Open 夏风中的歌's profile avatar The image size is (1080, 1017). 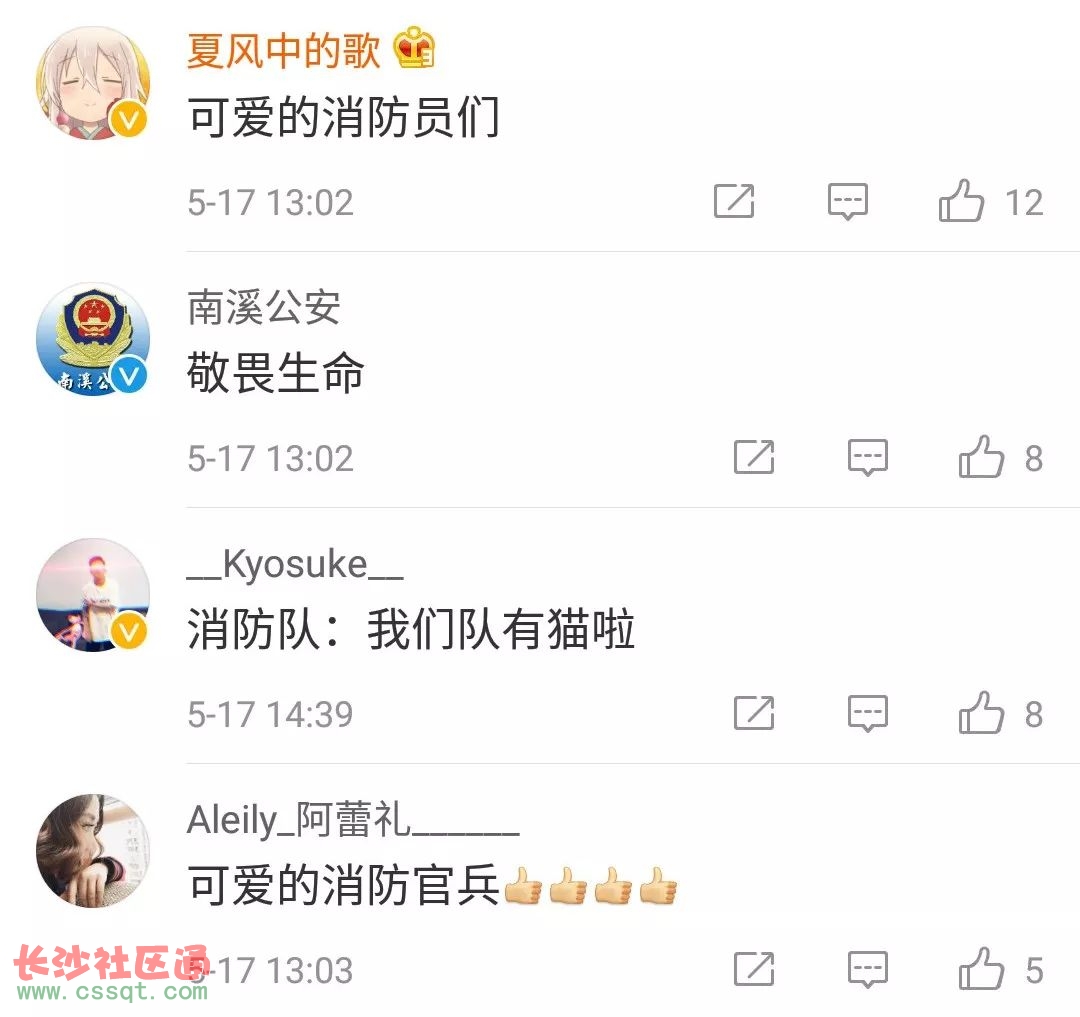pos(93,83)
